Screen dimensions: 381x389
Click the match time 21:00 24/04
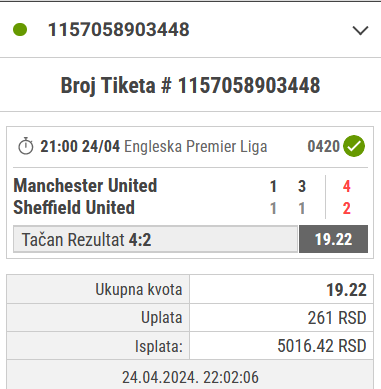click(x=80, y=146)
